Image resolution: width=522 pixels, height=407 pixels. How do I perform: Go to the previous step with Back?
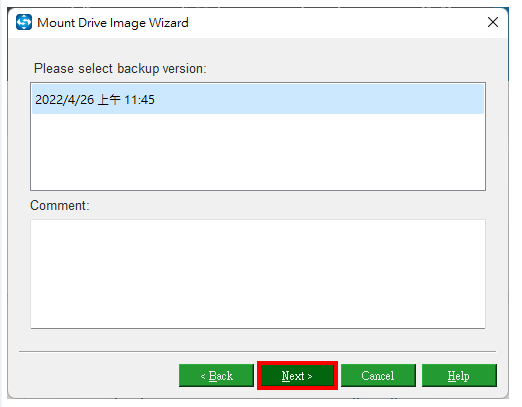(216, 376)
